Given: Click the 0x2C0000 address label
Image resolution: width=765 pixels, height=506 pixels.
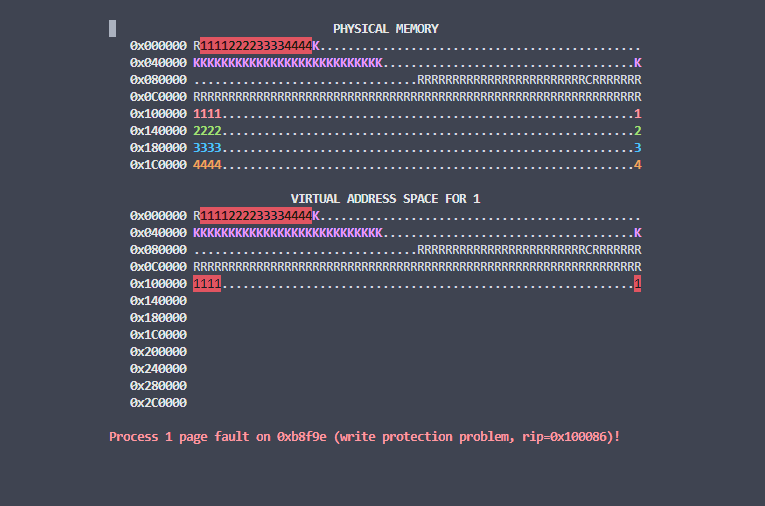Looking at the screenshot, I should [158, 403].
